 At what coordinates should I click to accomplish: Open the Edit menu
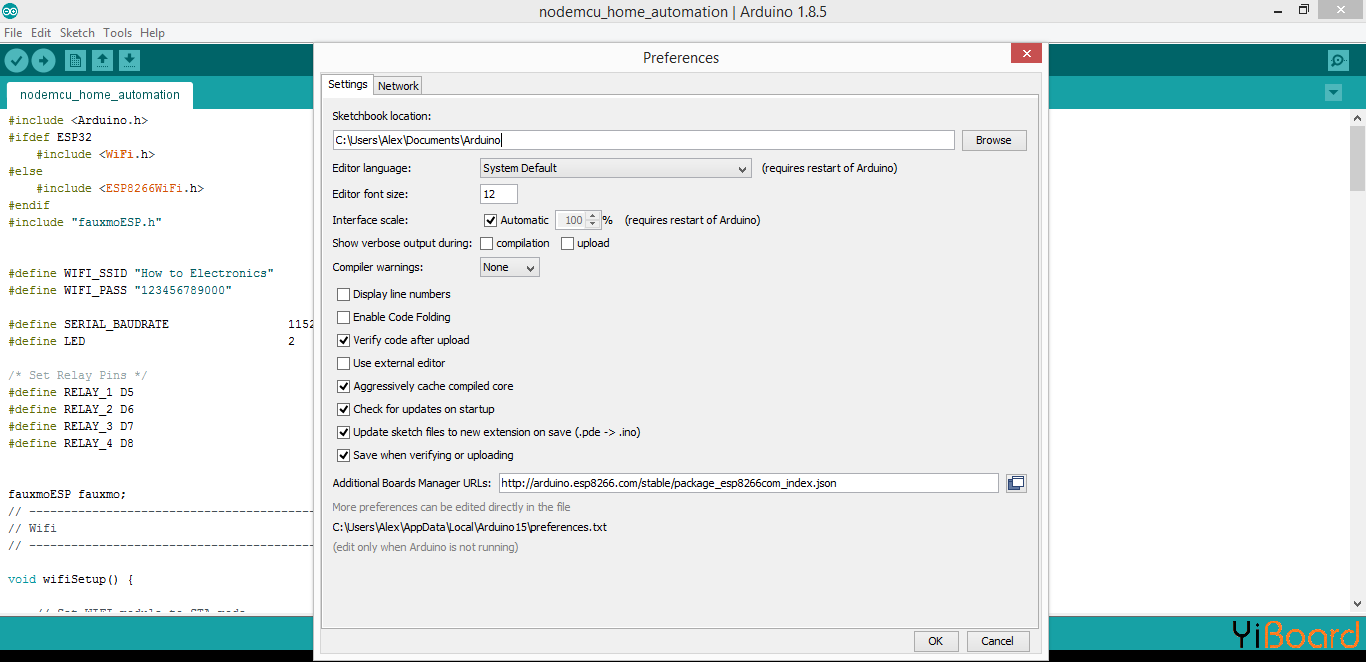tap(41, 33)
